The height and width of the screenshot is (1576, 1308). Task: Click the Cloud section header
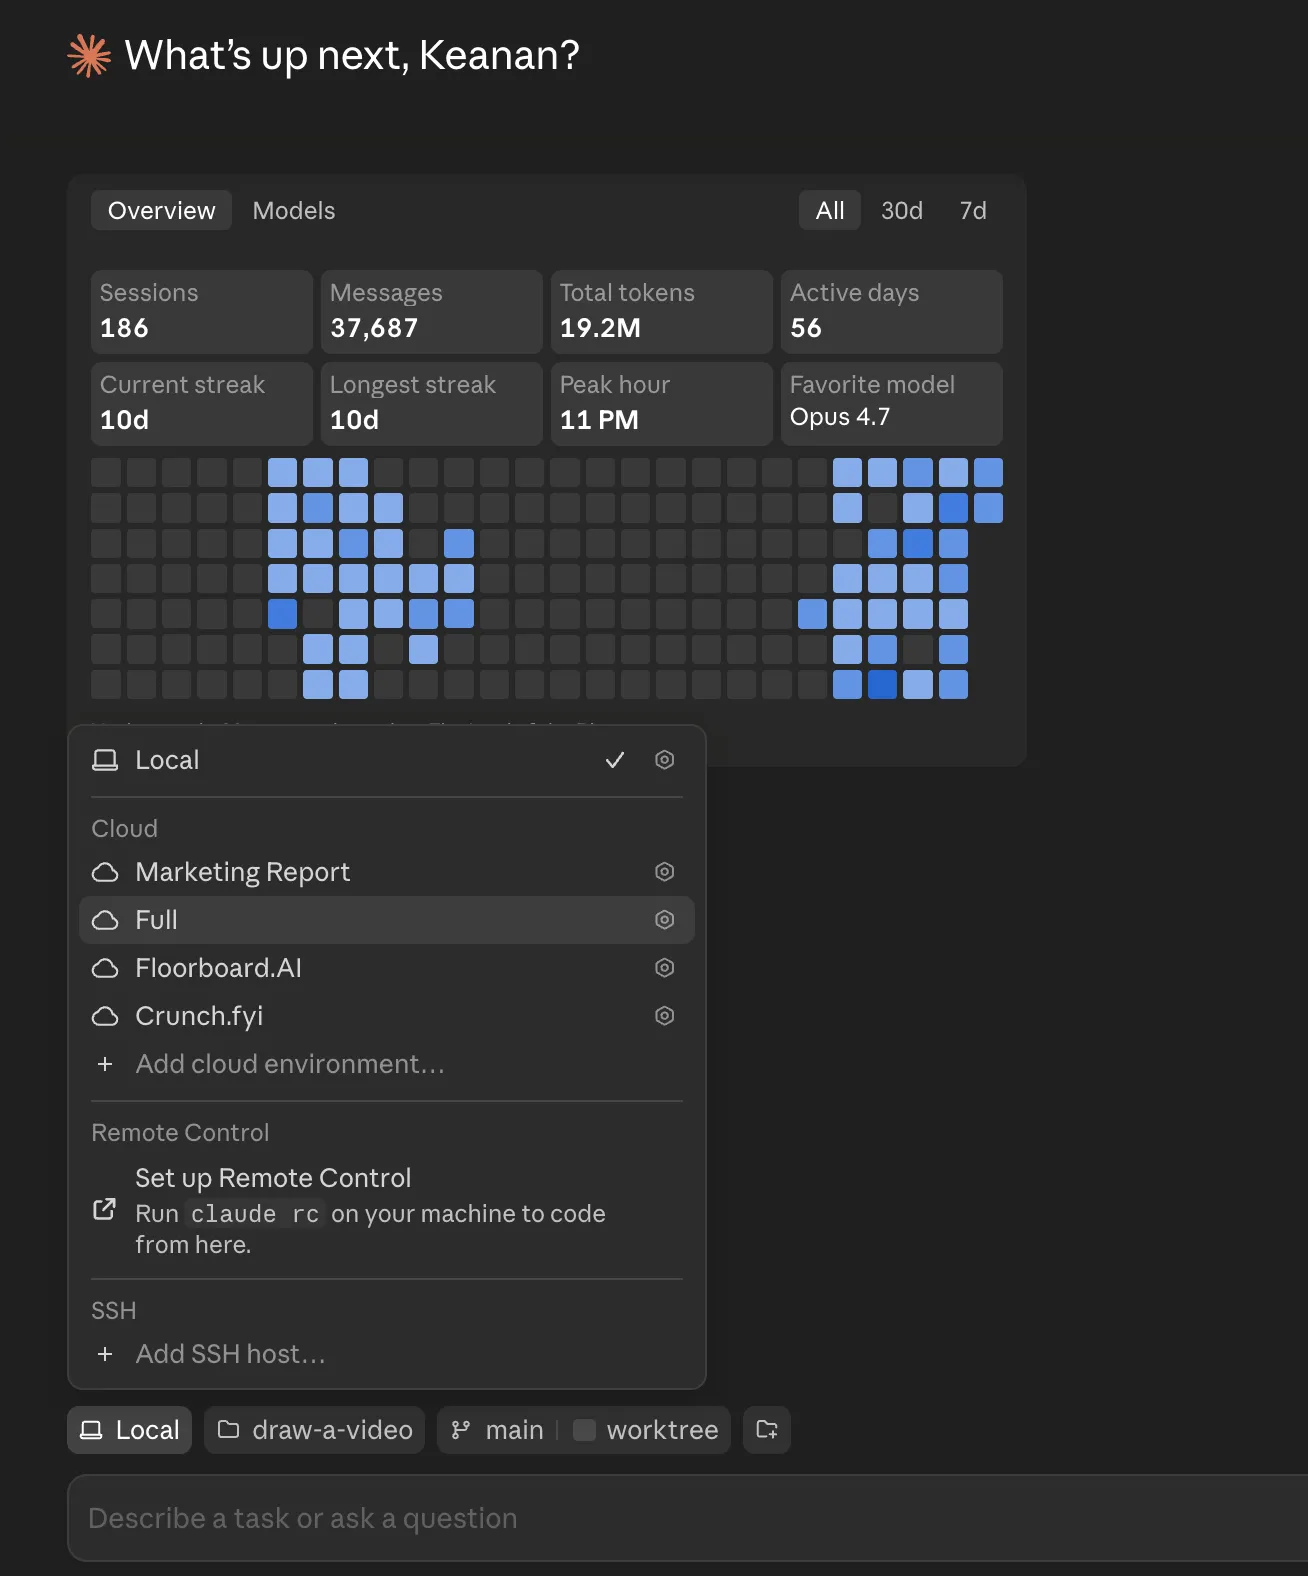pos(124,829)
